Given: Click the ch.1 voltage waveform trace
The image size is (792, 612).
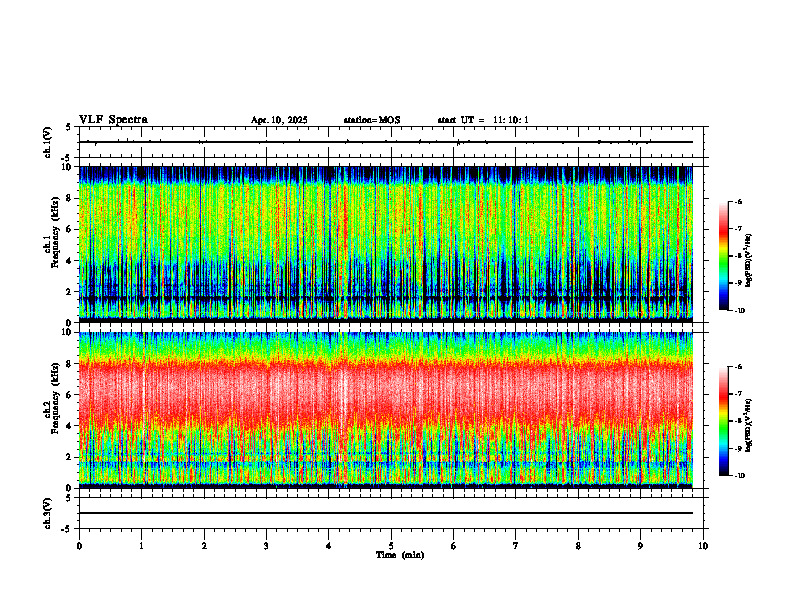Looking at the screenshot, I should coord(386,142).
